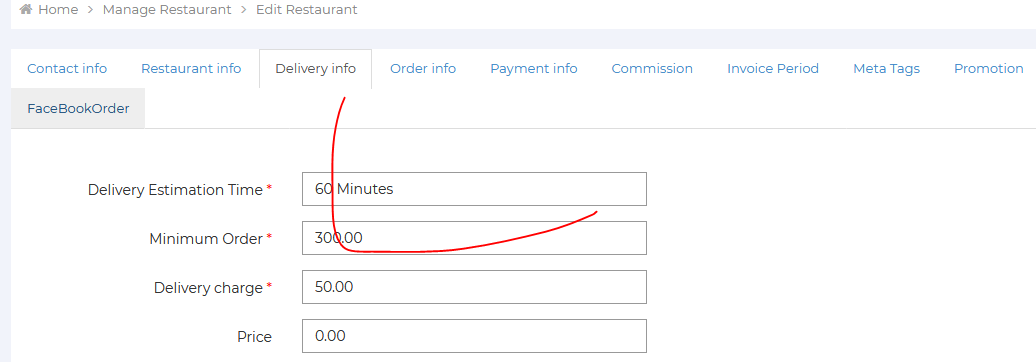1036x362 pixels.
Task: Switch to the Contact info tab
Action: [67, 69]
